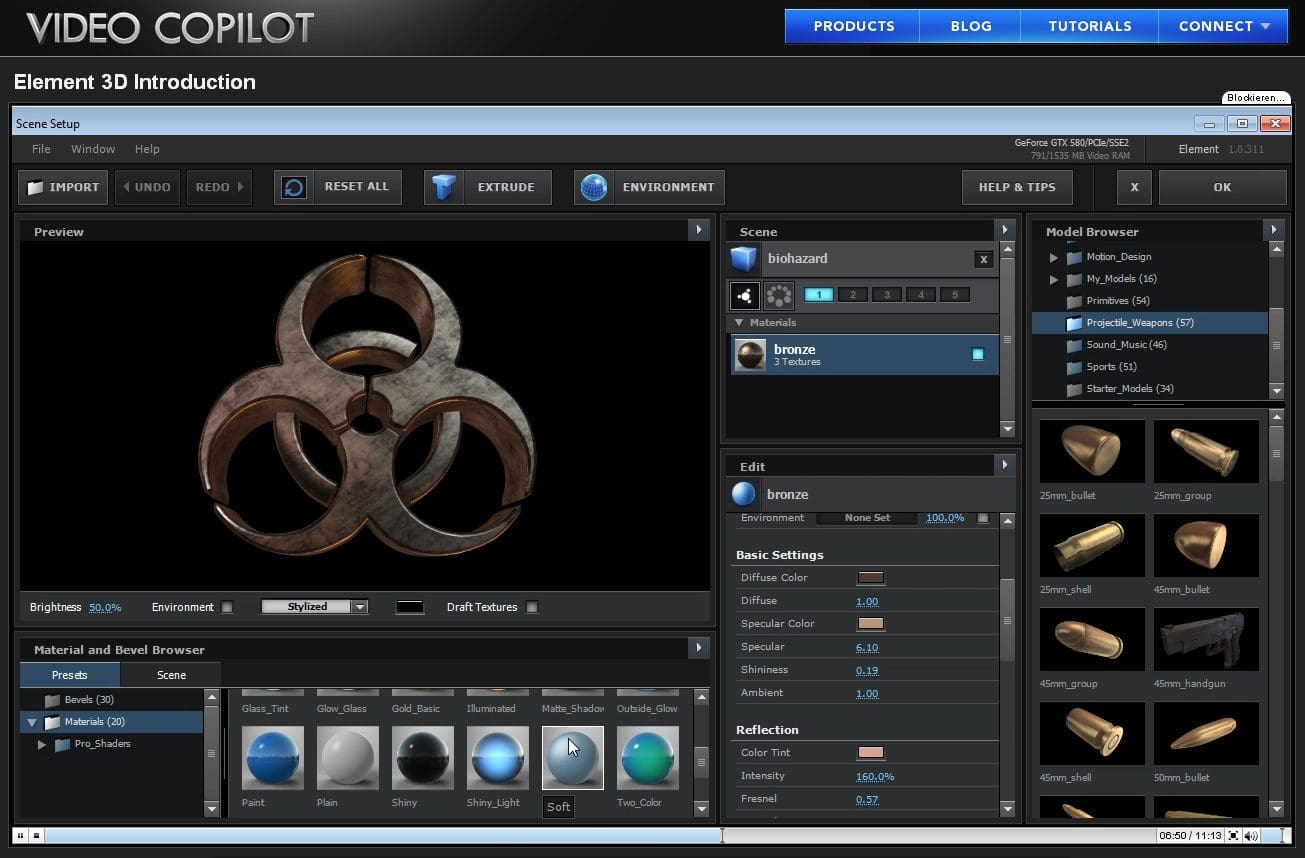The height and width of the screenshot is (858, 1305).
Task: Switch to the Scene tab in material browser
Action: 171,675
